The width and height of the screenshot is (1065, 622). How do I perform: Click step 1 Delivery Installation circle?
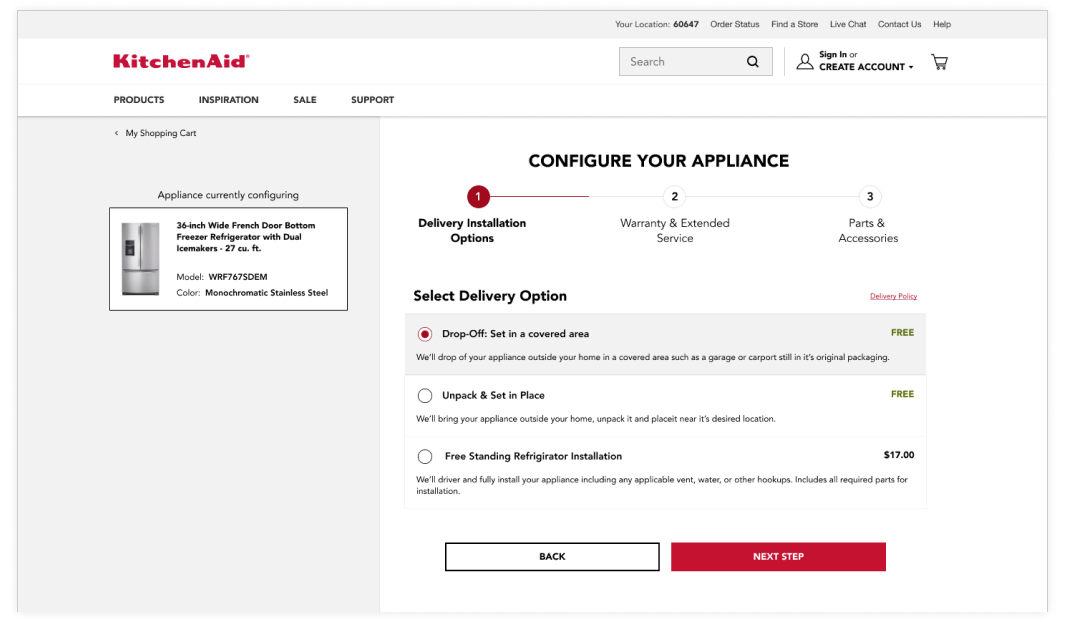[x=478, y=197]
